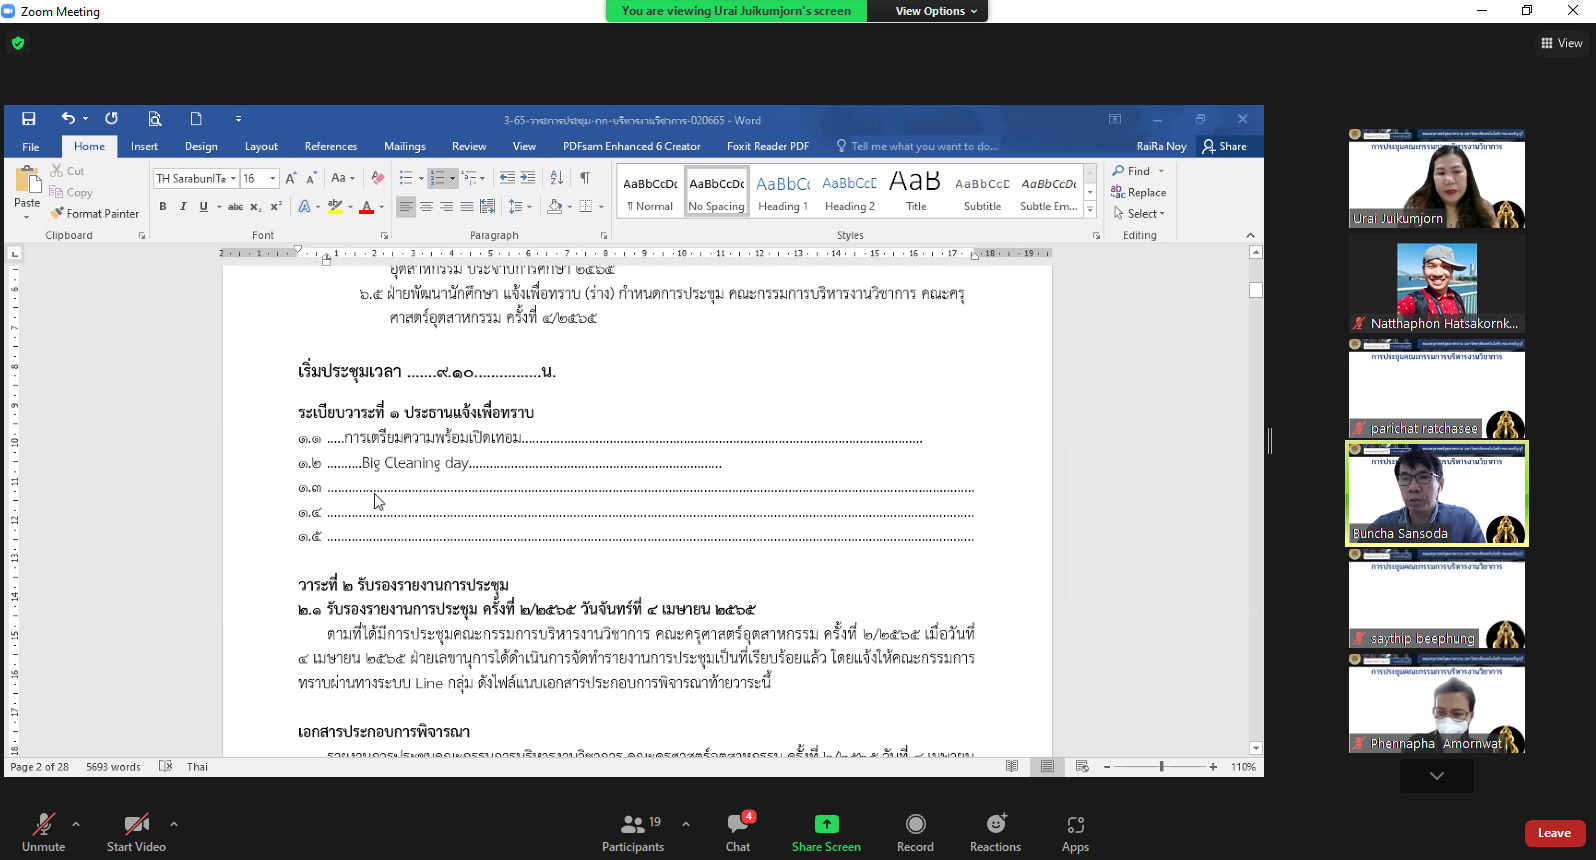Click the Undo arrow in Word

[68, 118]
